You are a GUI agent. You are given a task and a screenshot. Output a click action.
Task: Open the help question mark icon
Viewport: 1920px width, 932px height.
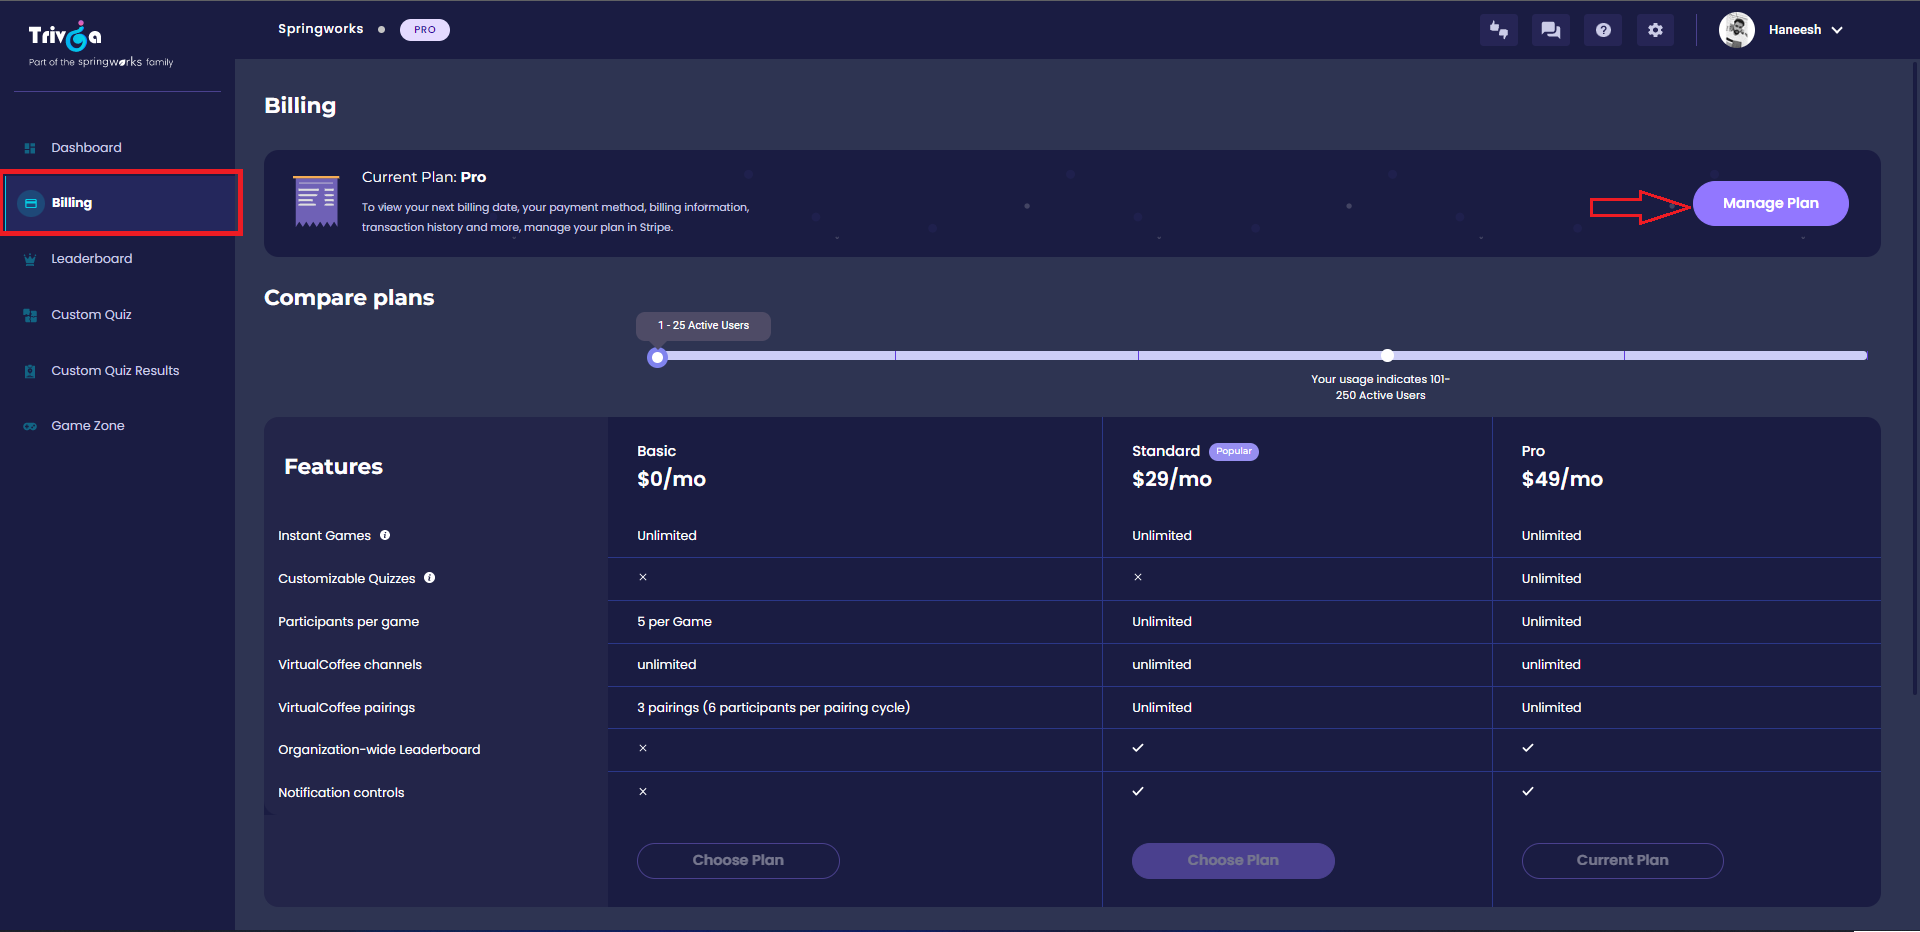[1603, 30]
